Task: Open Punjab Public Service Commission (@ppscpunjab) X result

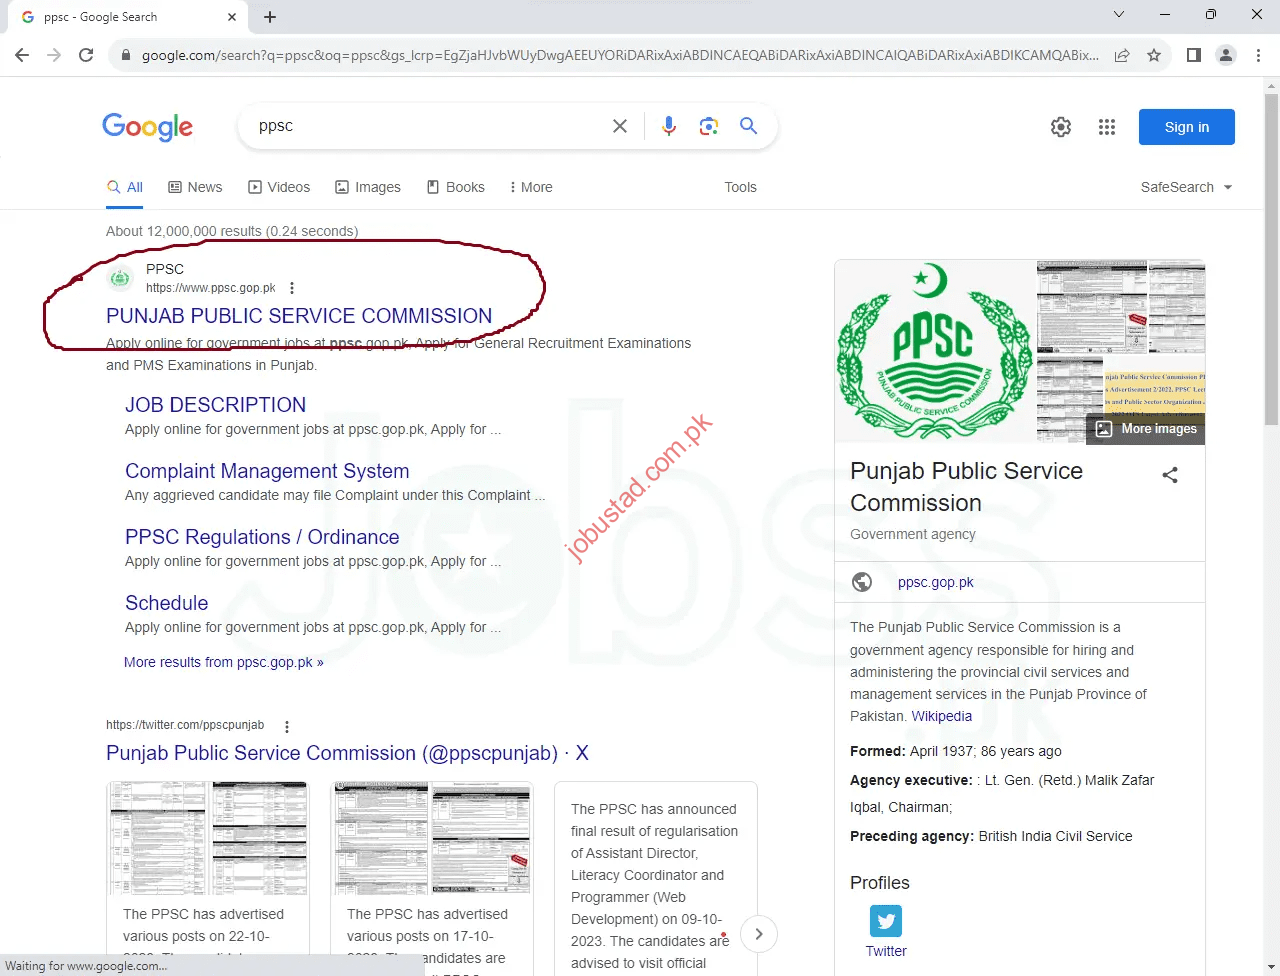Action: [347, 753]
